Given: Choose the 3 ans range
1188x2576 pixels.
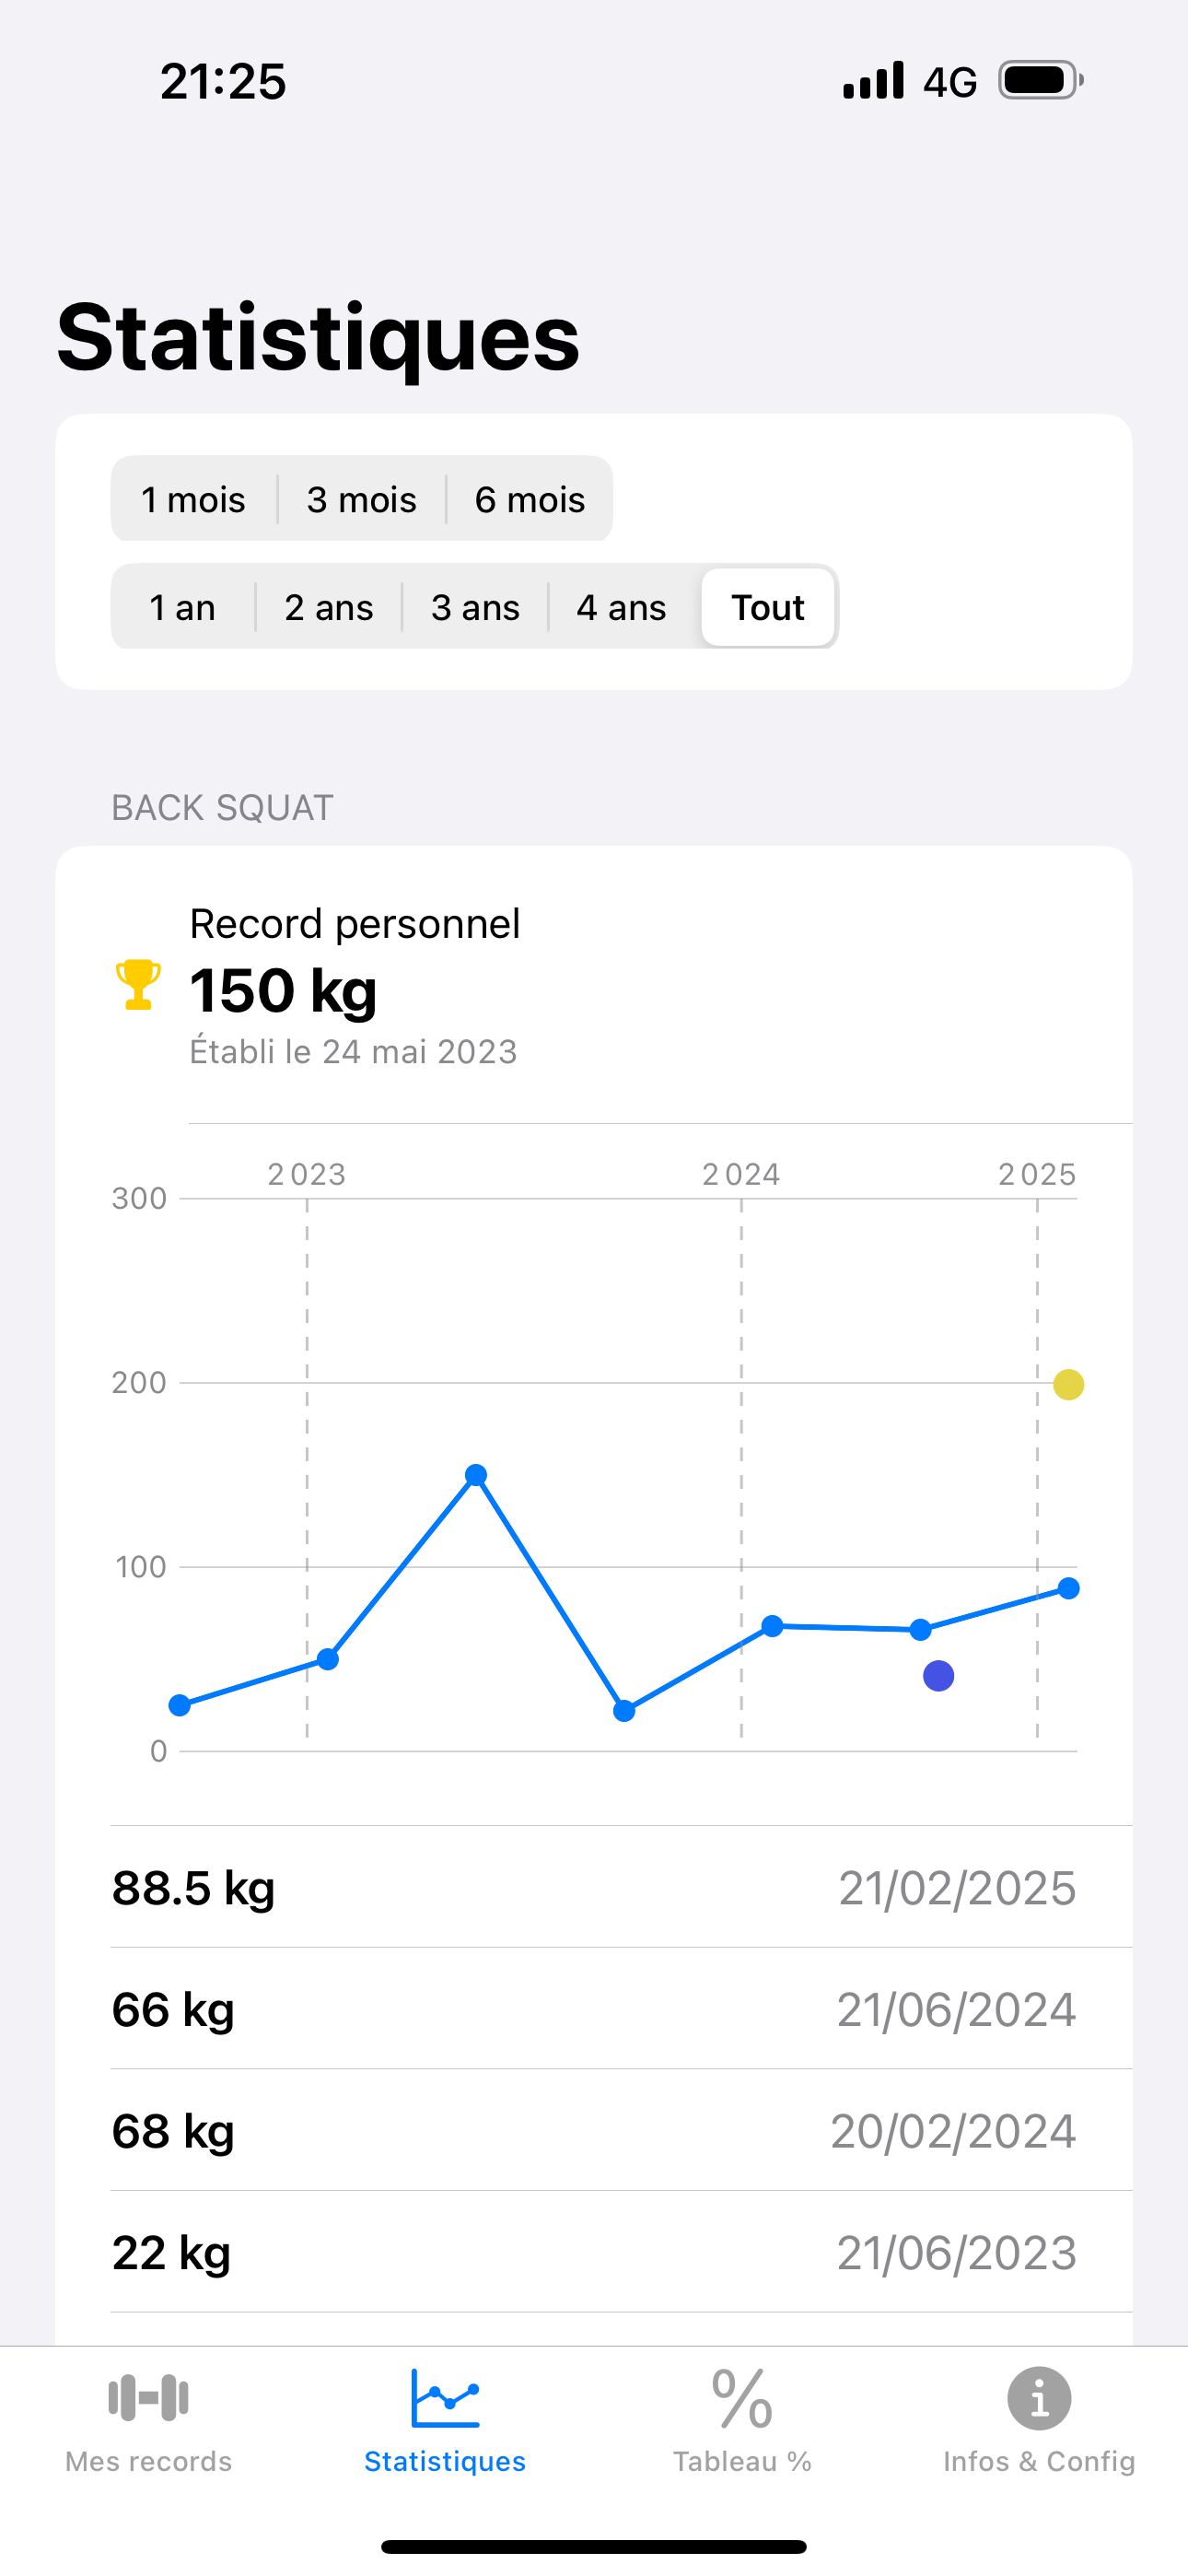Looking at the screenshot, I should click(x=475, y=607).
